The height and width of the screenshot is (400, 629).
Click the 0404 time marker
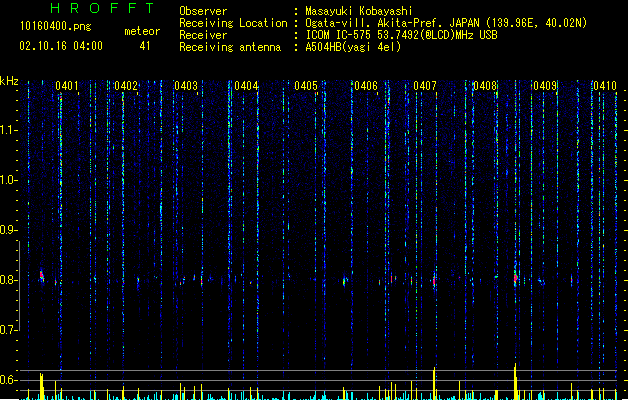pos(246,86)
